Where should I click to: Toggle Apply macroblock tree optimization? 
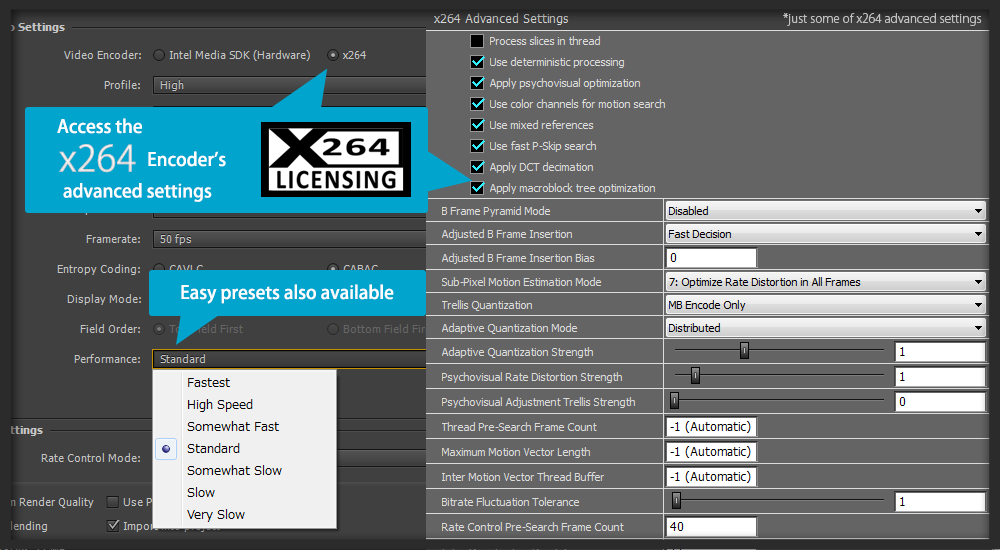477,188
